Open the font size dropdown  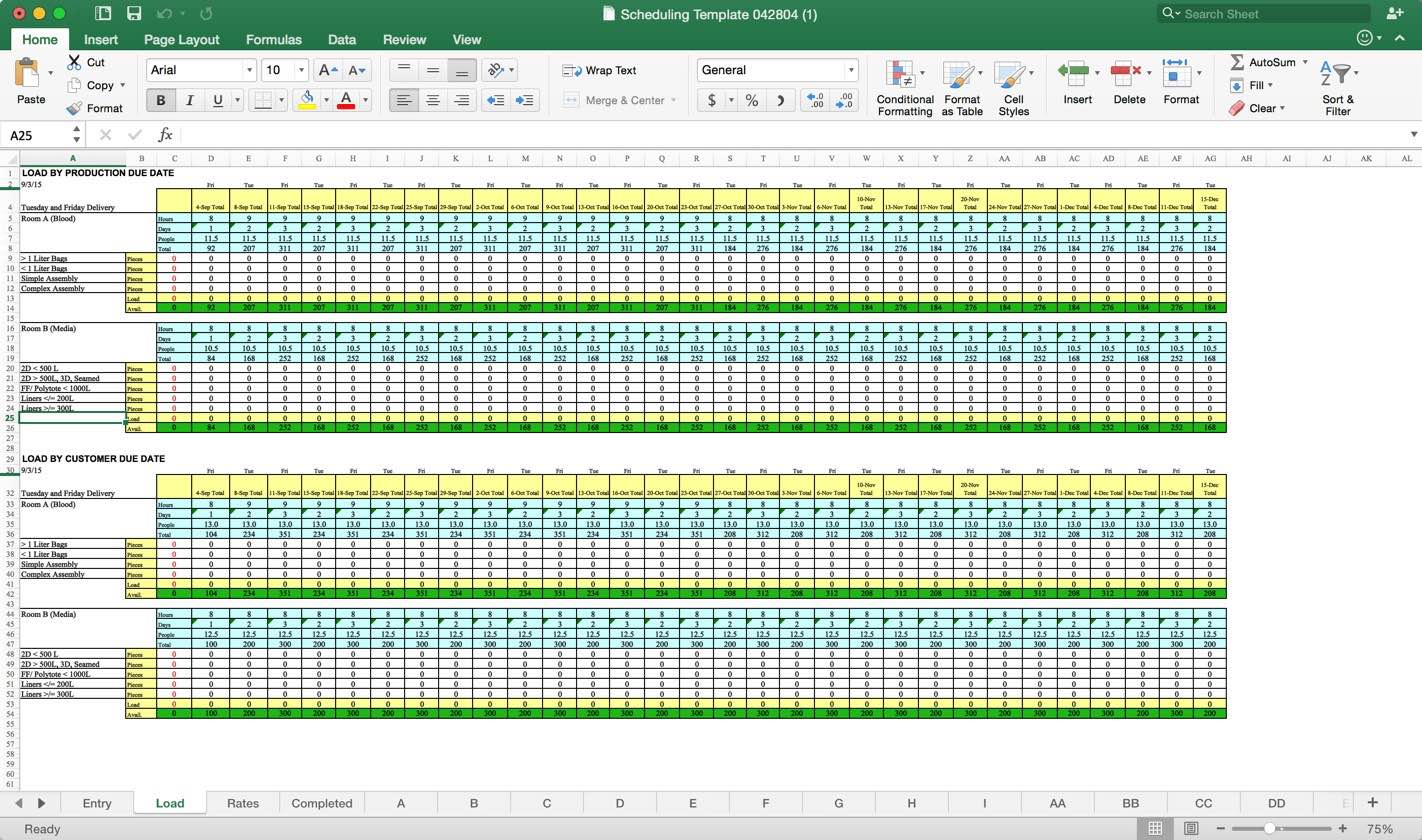300,70
